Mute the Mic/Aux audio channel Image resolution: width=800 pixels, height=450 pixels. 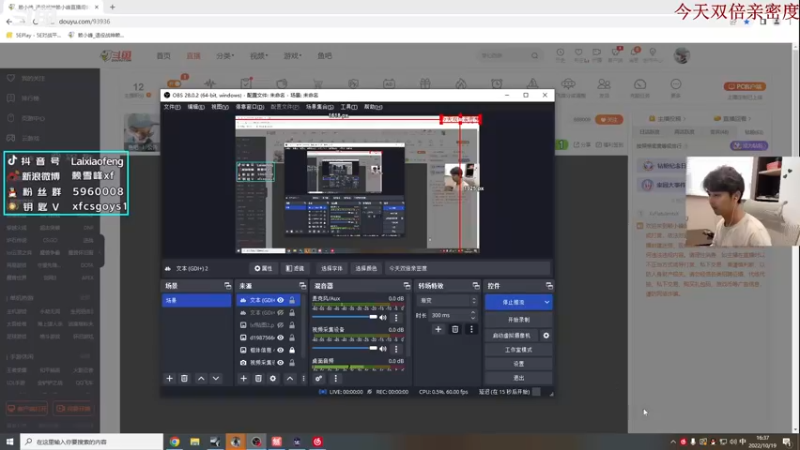383,318
